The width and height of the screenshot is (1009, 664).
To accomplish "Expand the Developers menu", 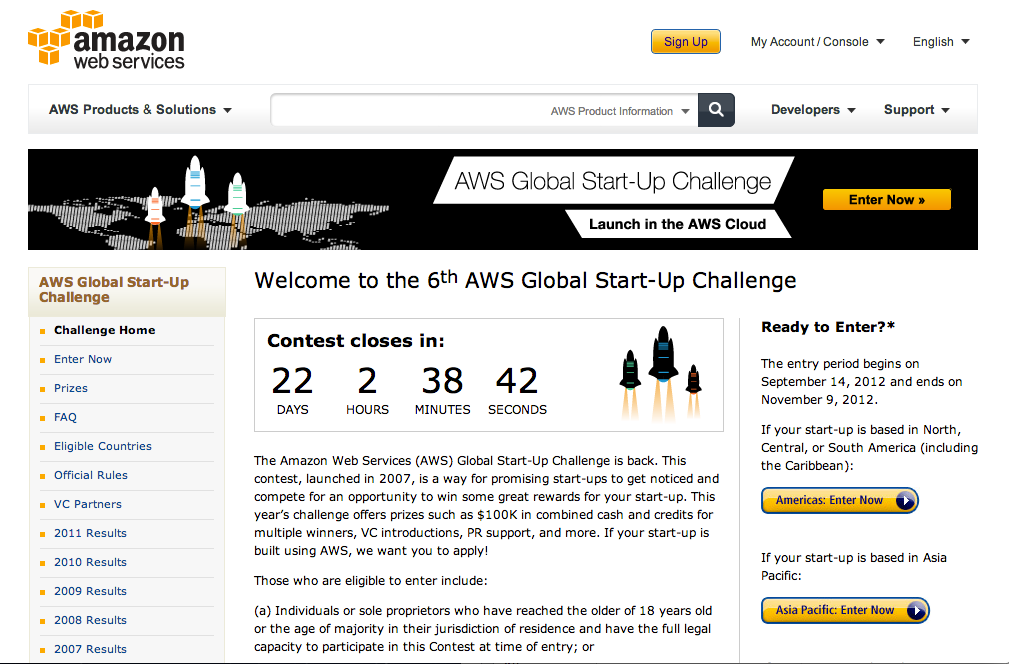I will pyautogui.click(x=813, y=110).
